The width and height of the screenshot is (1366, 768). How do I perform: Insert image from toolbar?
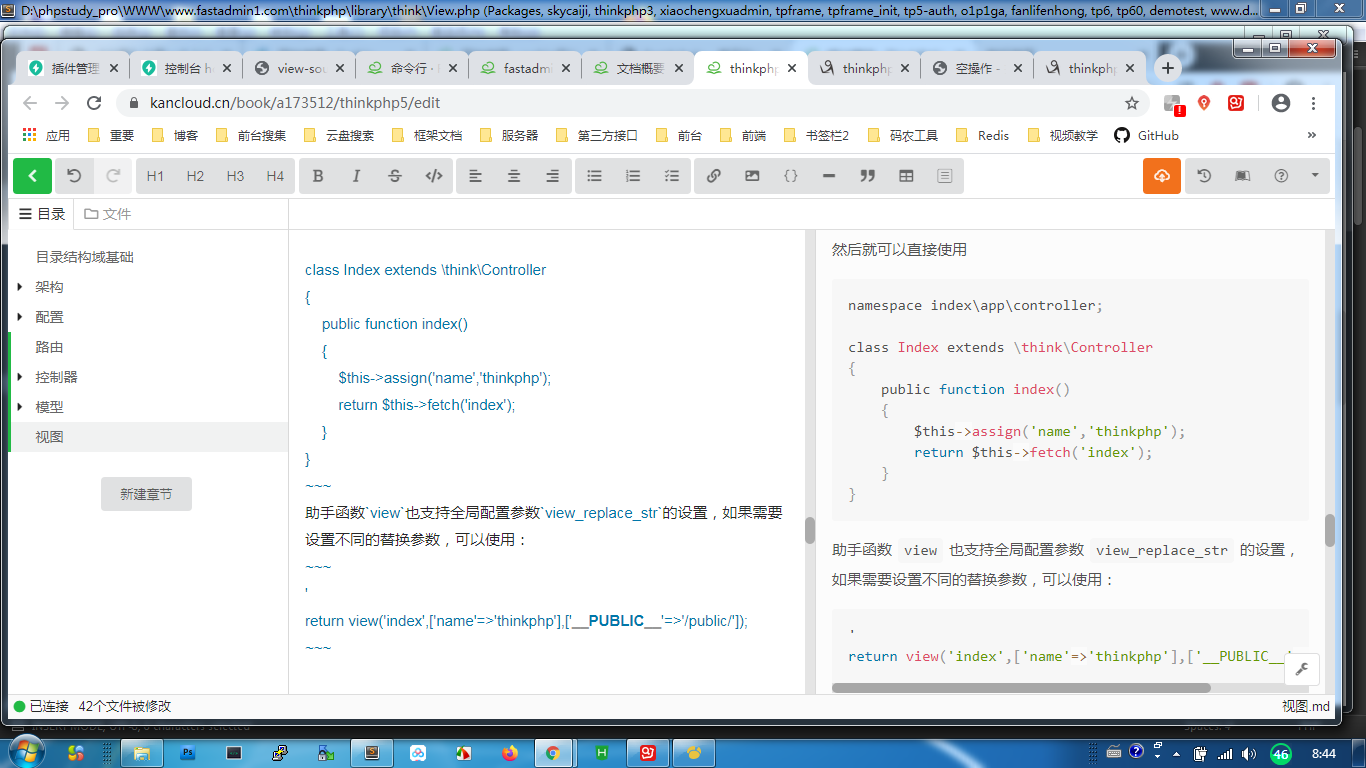click(752, 176)
